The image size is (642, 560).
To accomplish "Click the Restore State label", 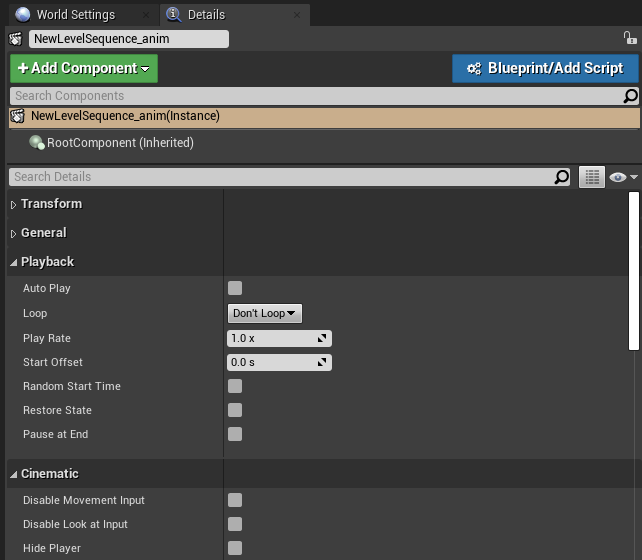I will tap(57, 410).
